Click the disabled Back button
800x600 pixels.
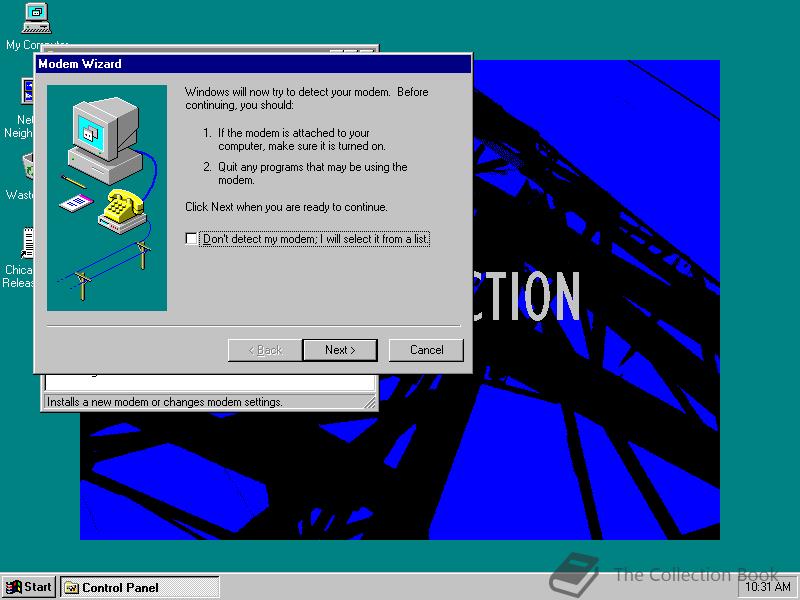point(265,350)
